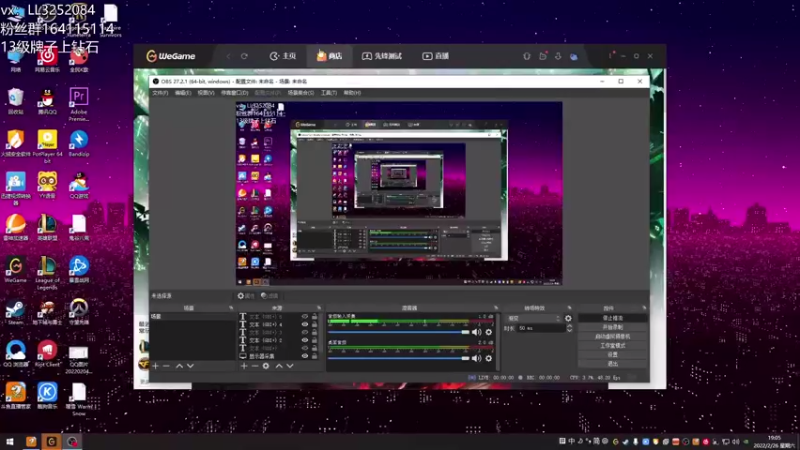800x450 pixels.
Task: Toggle lock on 文本 (GDI+) 2 source
Action: click(x=314, y=340)
